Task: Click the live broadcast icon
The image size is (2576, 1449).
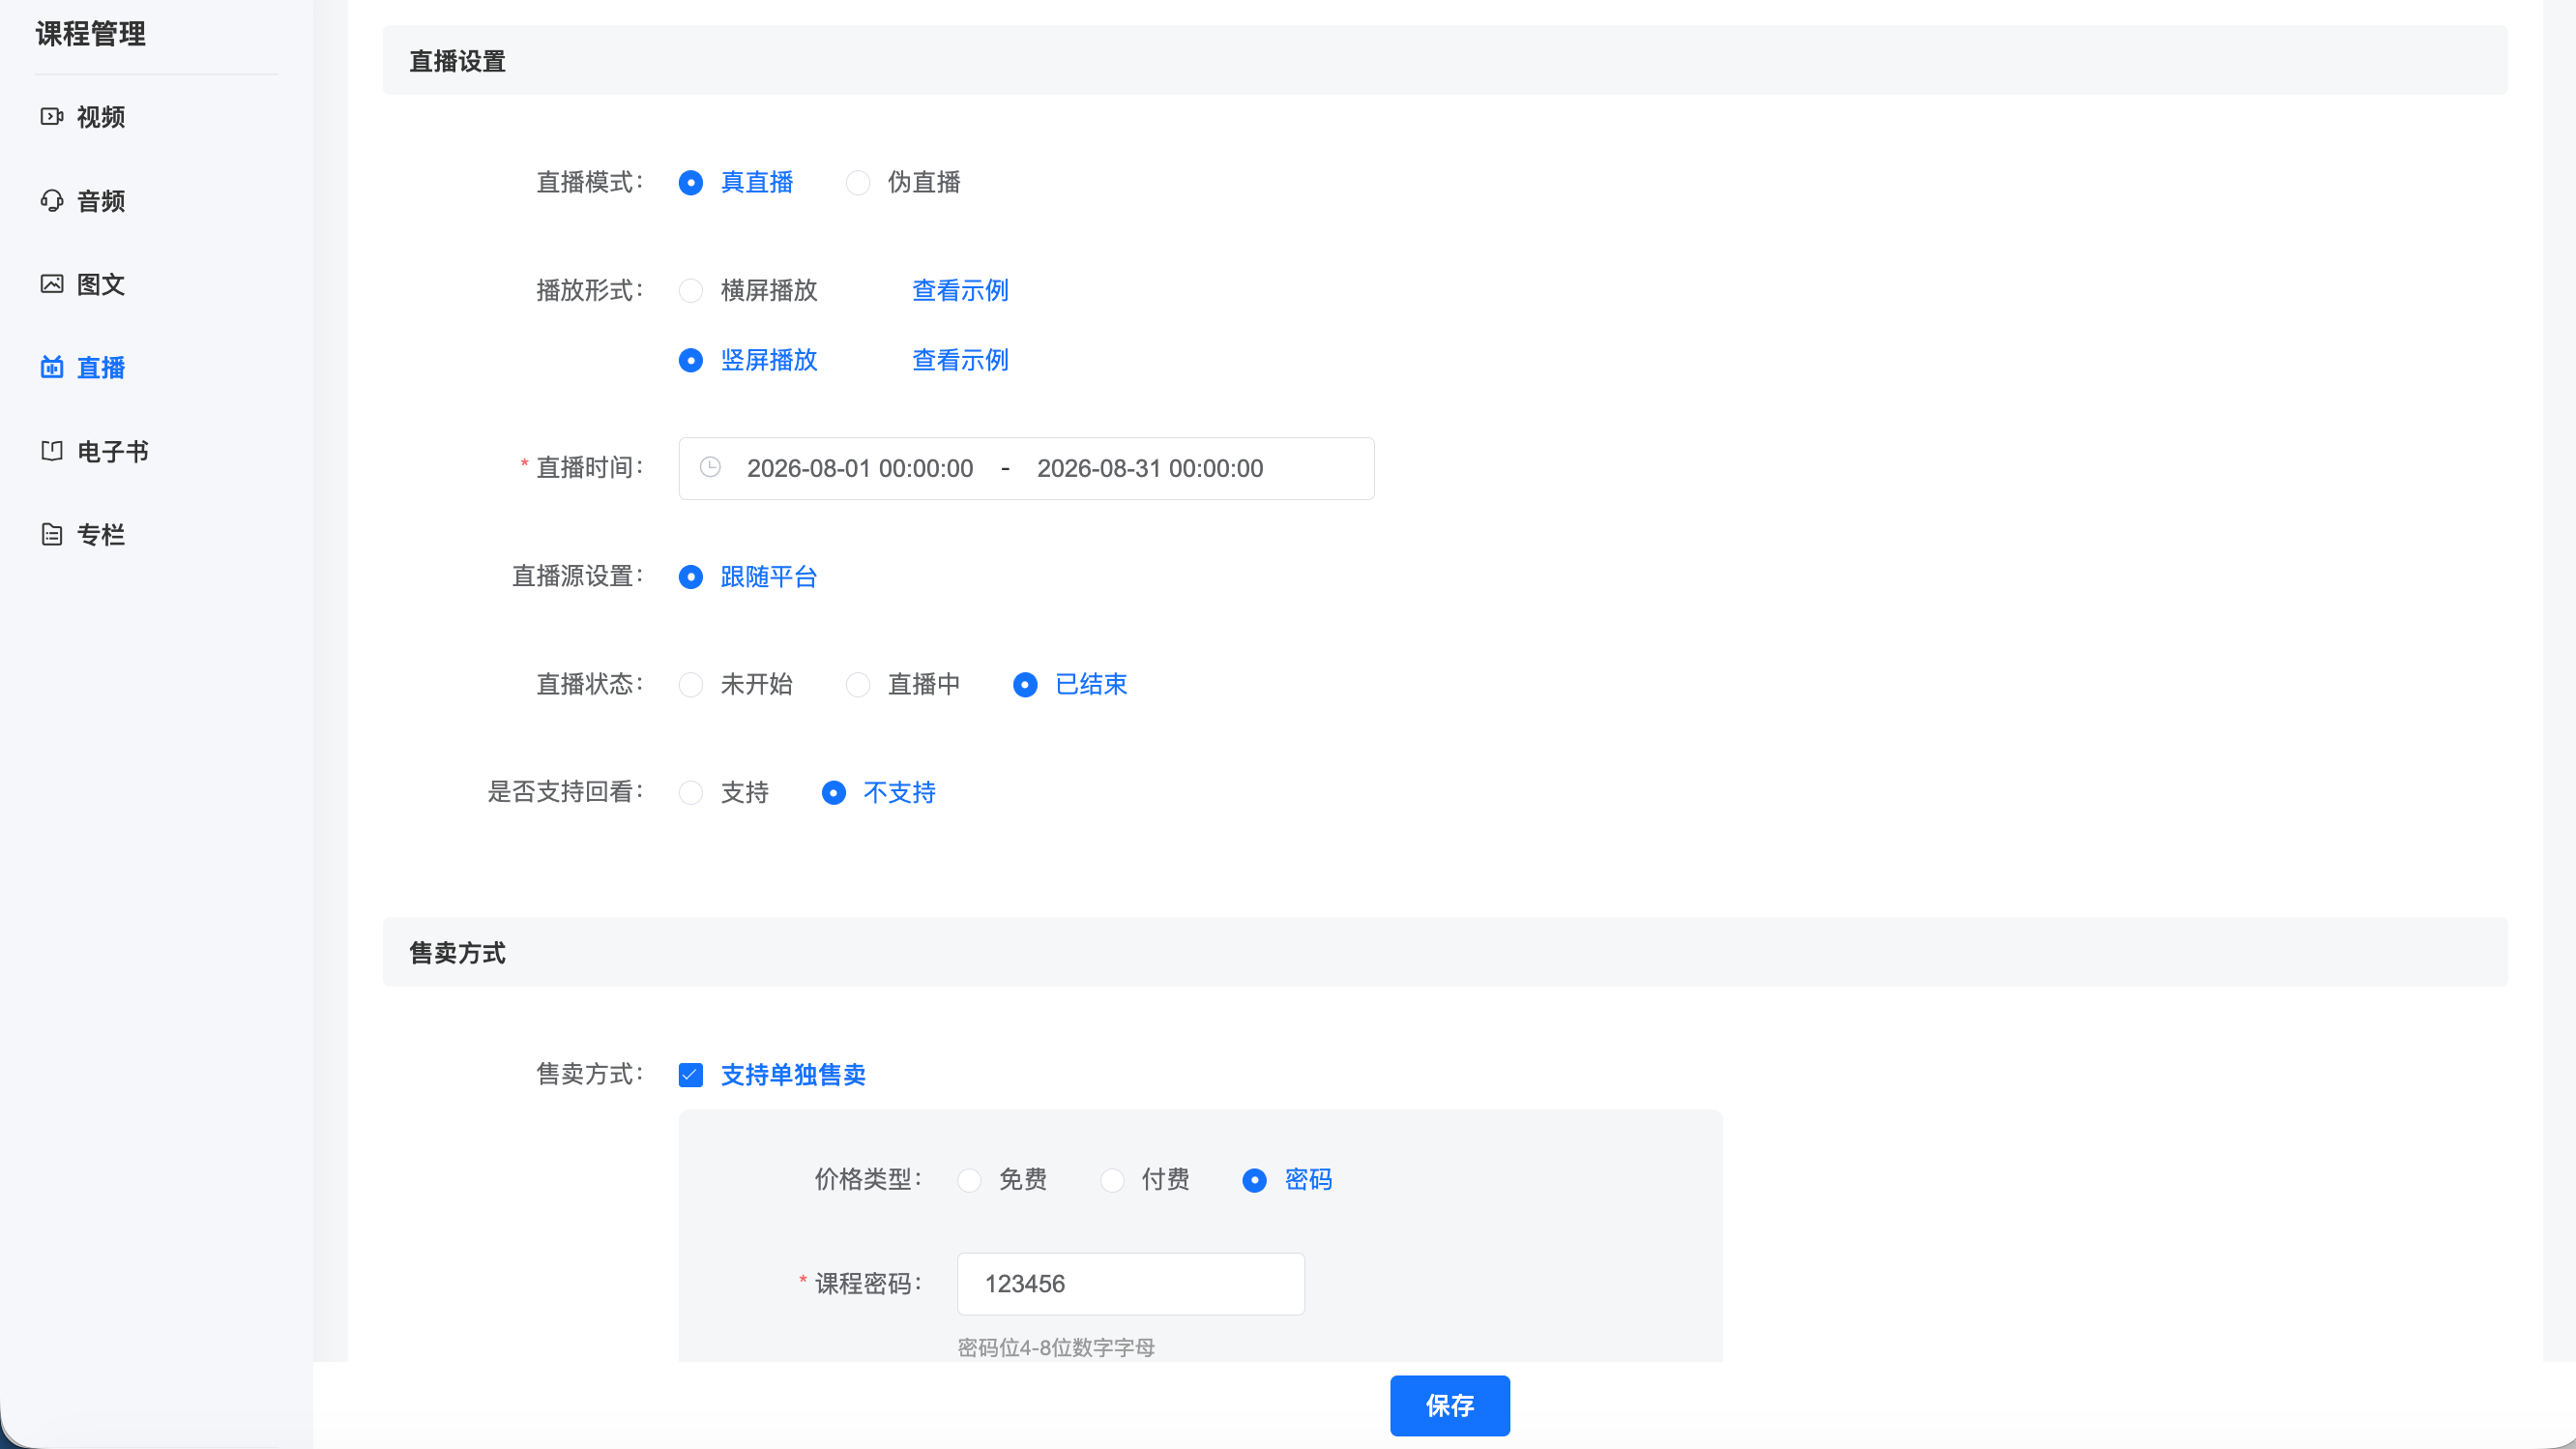Action: pyautogui.click(x=52, y=367)
